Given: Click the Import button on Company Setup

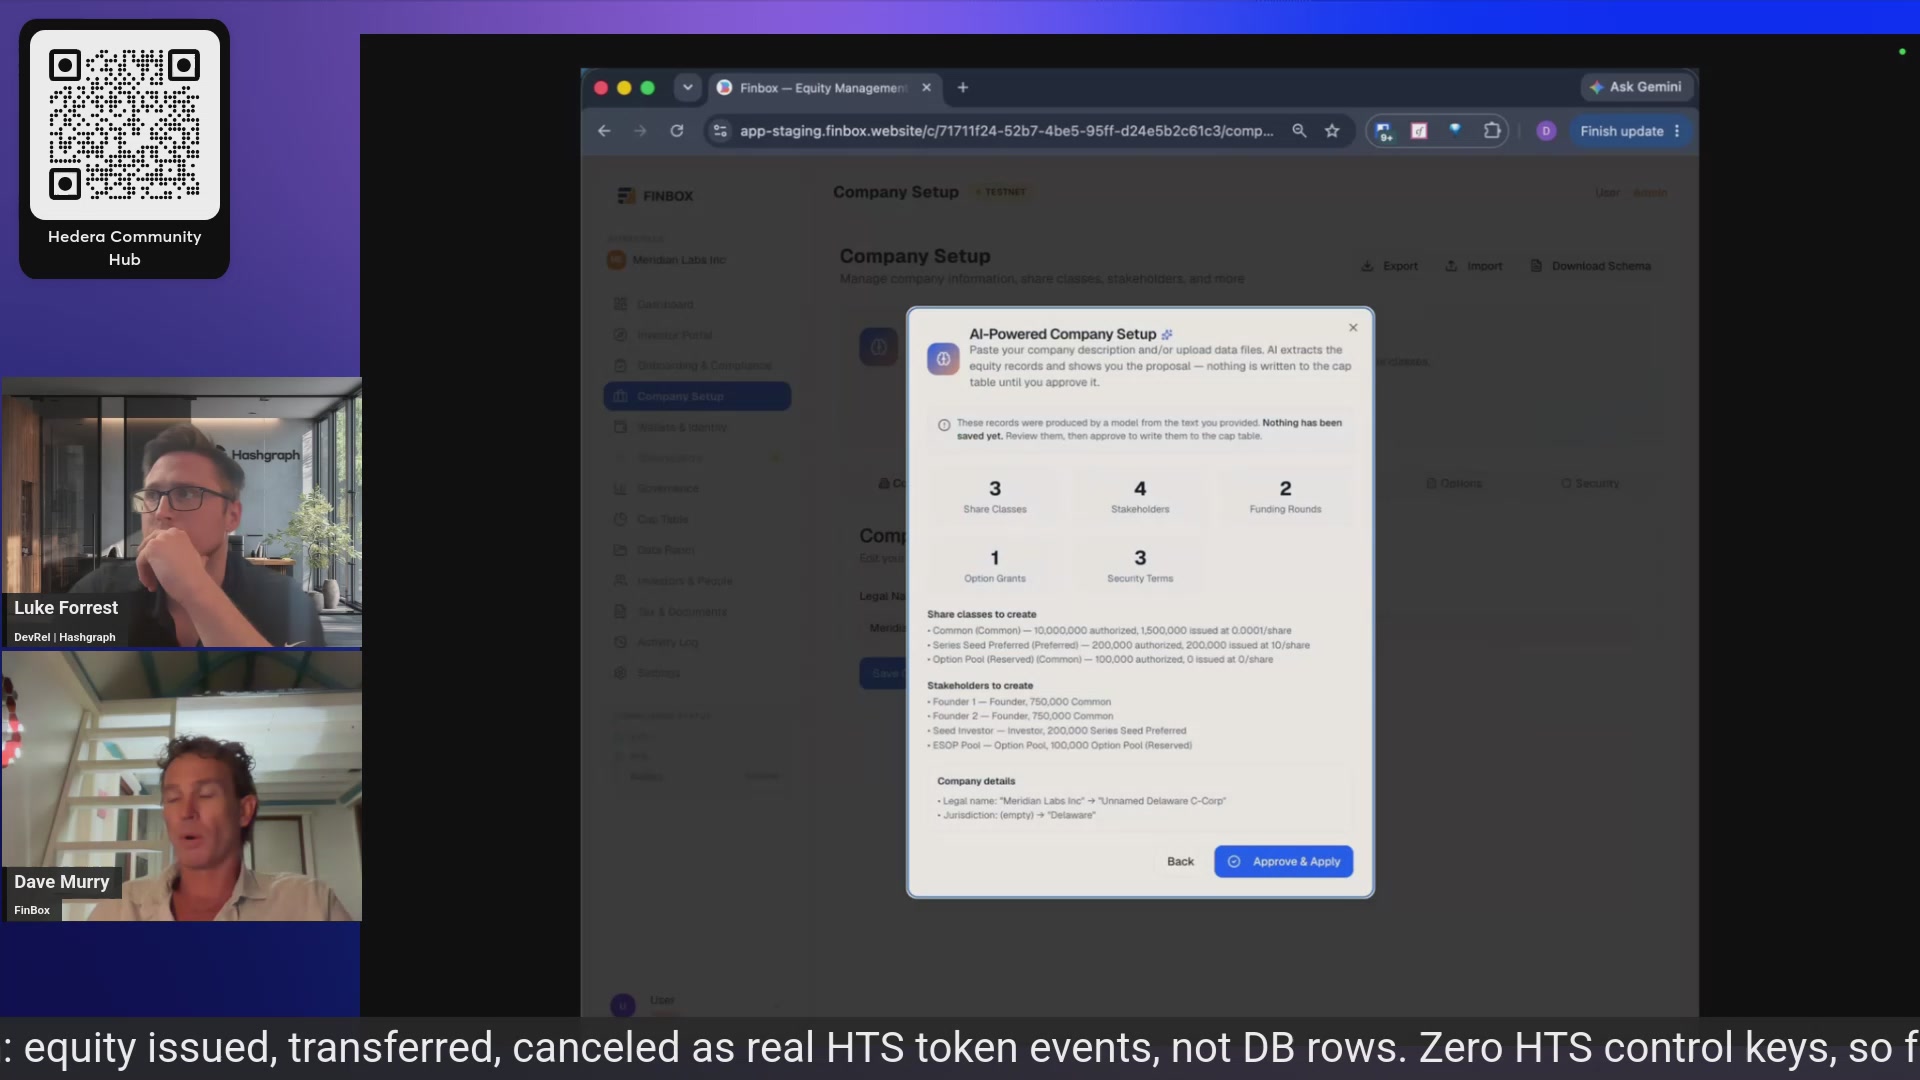Looking at the screenshot, I should pos(1474,266).
